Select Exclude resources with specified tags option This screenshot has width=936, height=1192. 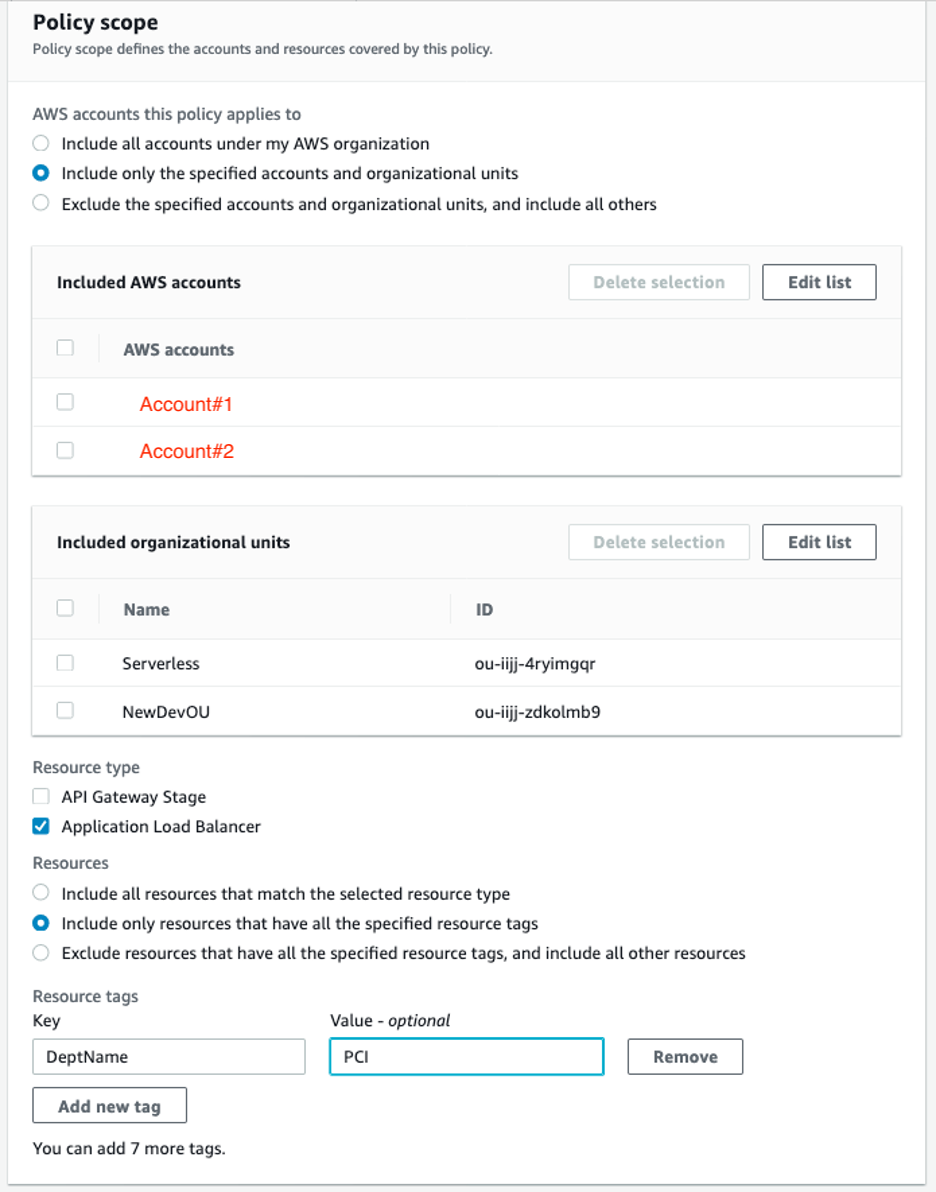click(x=41, y=953)
